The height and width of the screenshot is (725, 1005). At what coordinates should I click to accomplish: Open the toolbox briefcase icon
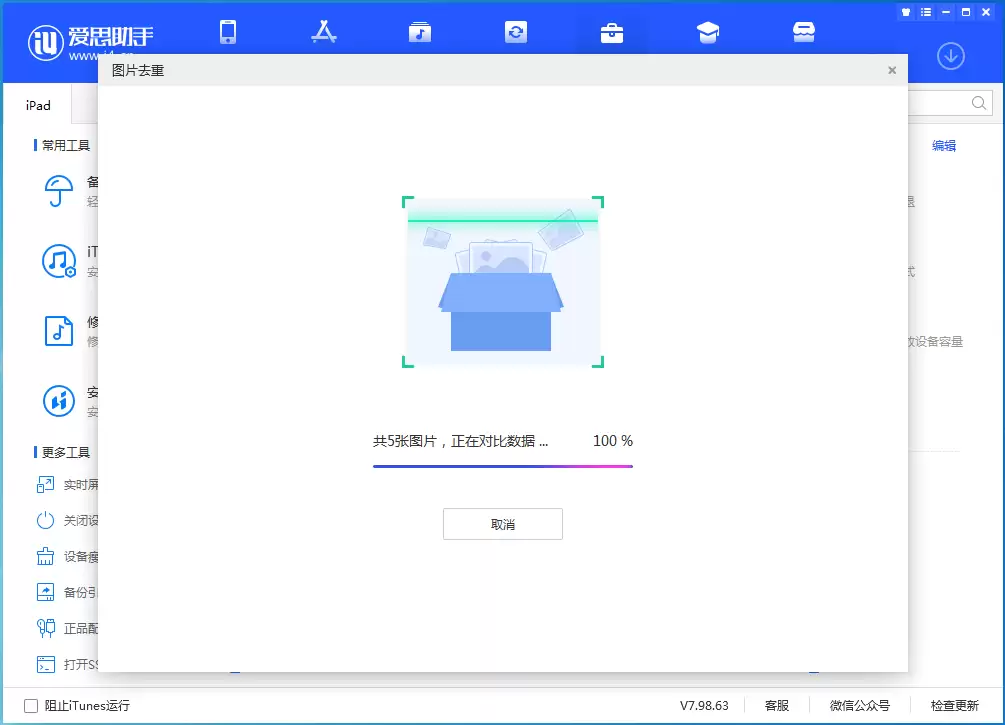pos(611,33)
